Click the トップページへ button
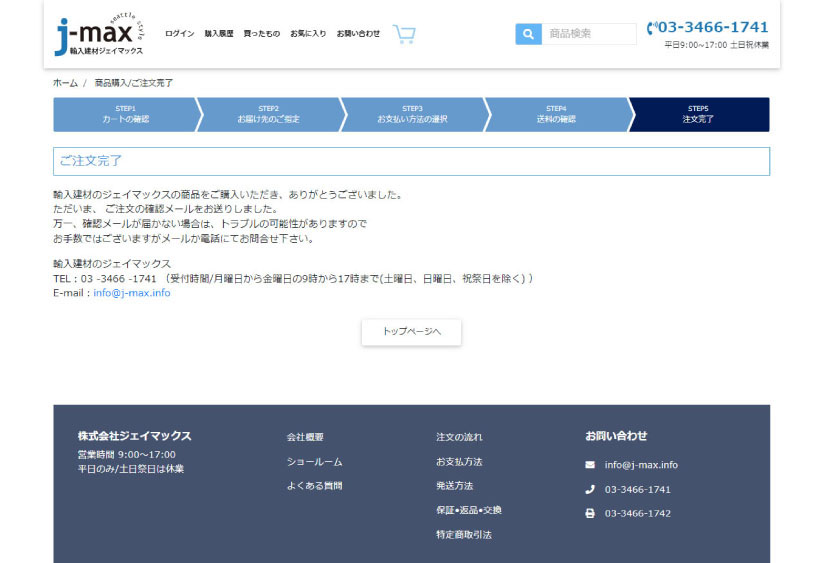Screen dimensions: 825x563 tap(411, 331)
